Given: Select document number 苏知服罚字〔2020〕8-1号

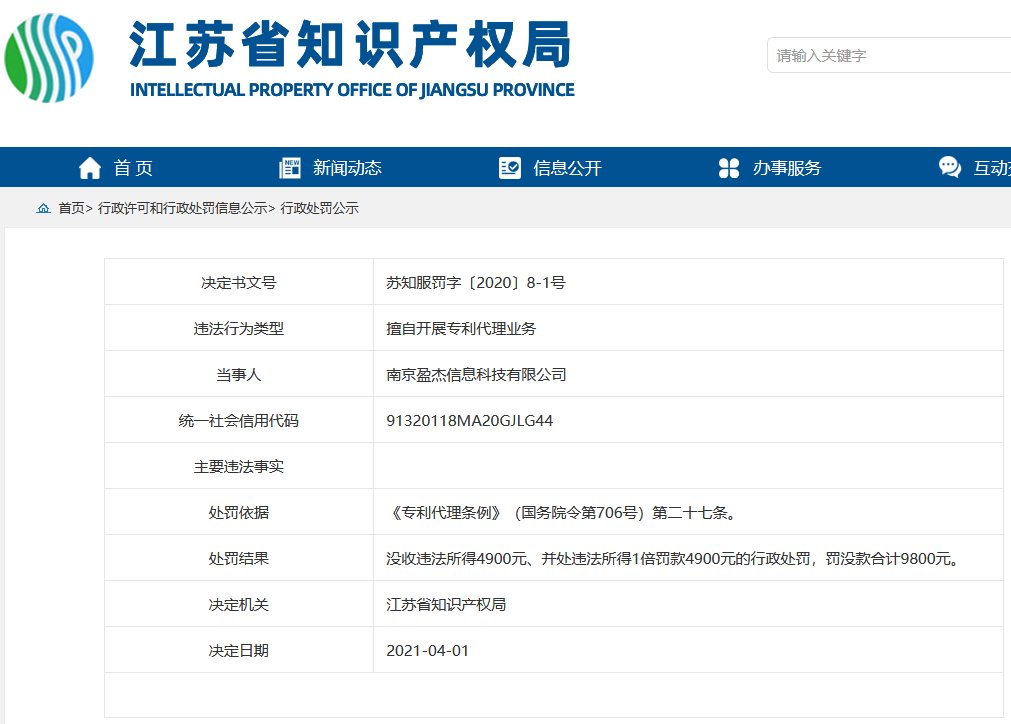Looking at the screenshot, I should pos(476,282).
